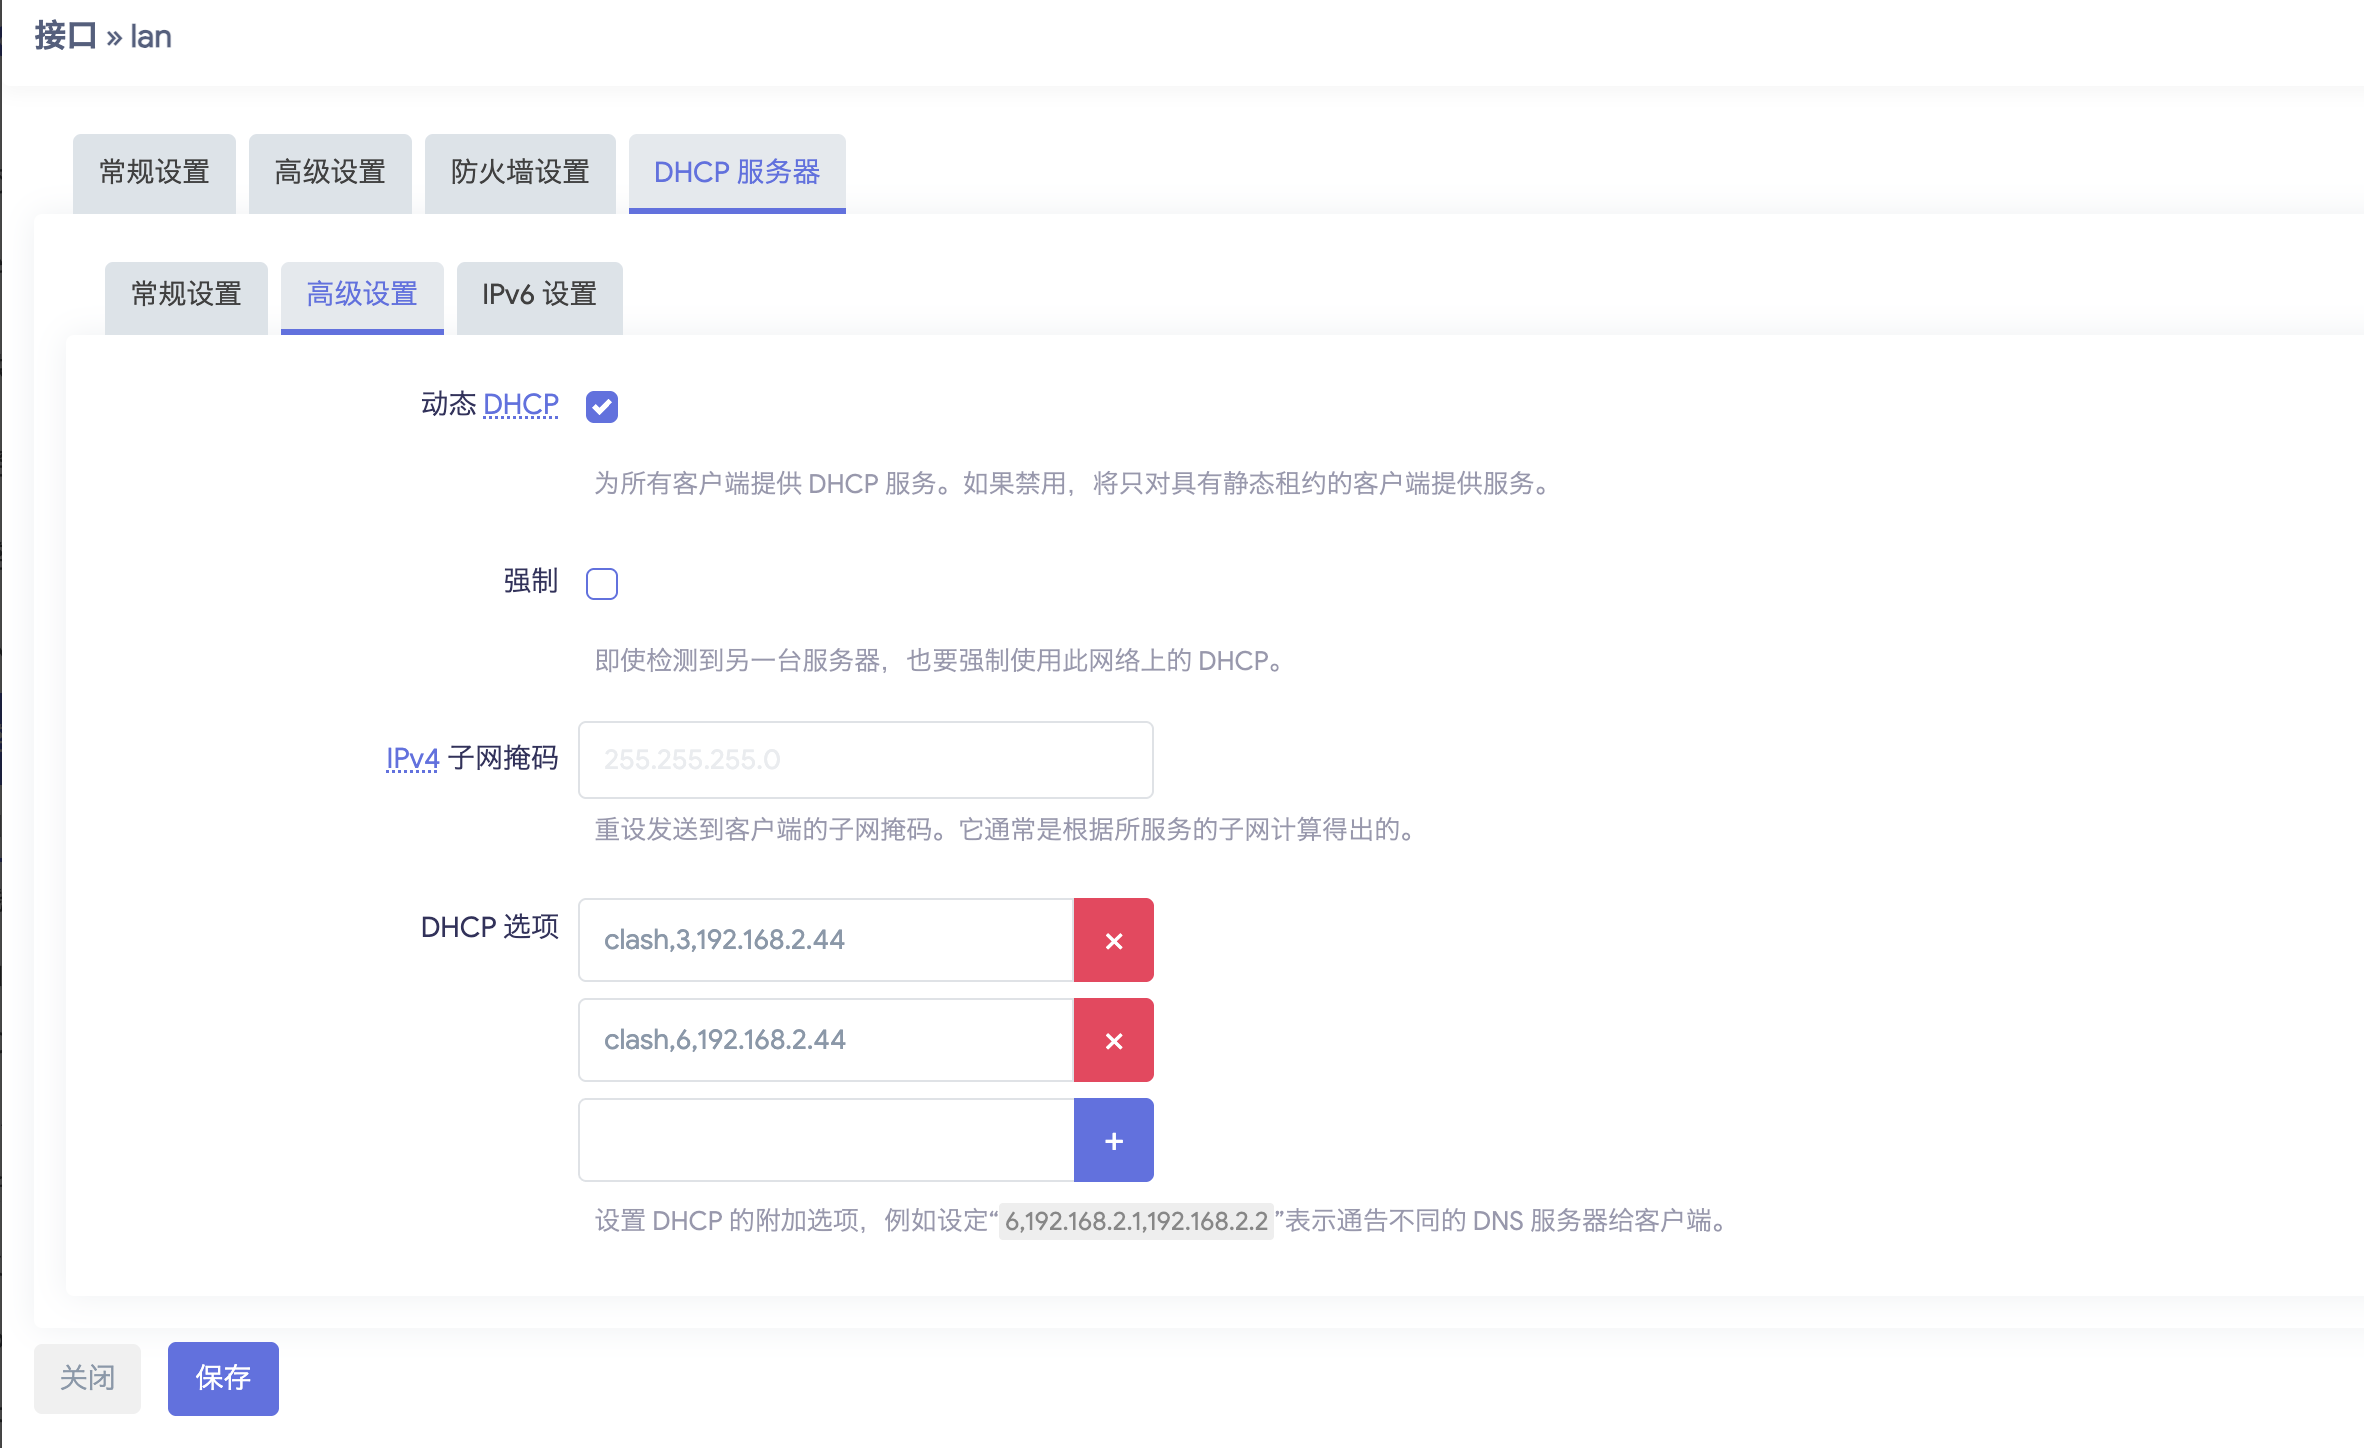Focus the IPv4 子网掩码 input field

tap(865, 760)
